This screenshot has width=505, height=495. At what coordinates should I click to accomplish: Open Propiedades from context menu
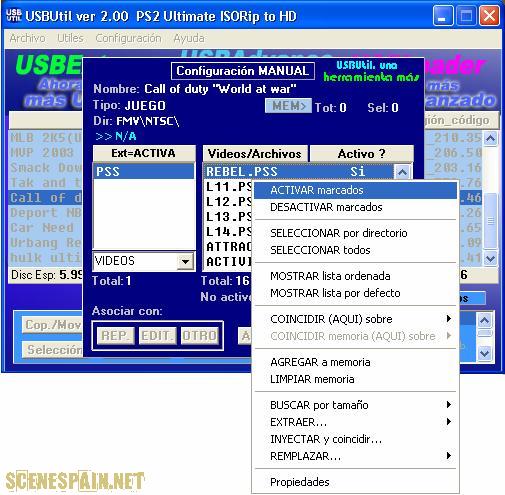pos(355,482)
